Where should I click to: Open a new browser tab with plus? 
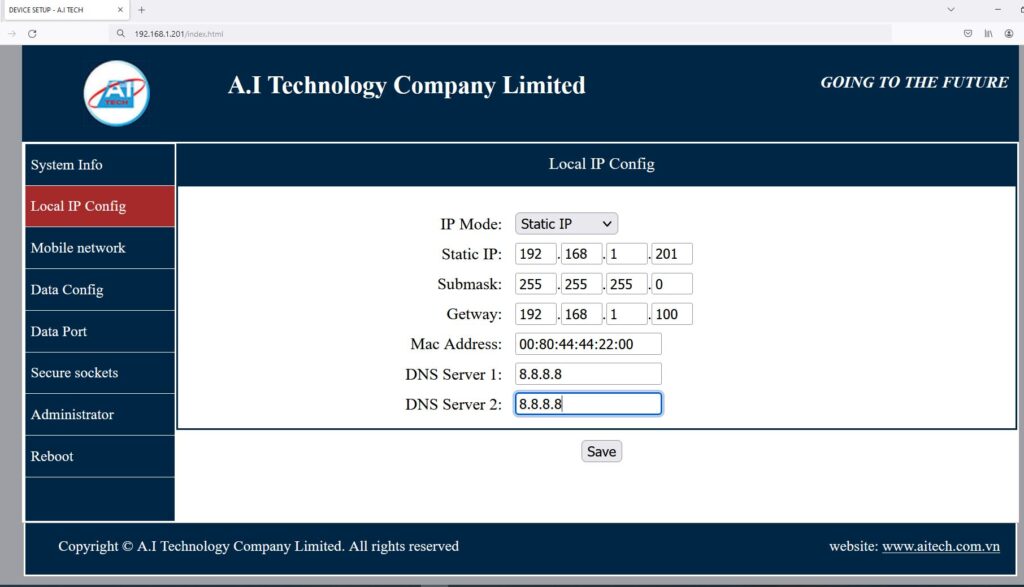[141, 10]
